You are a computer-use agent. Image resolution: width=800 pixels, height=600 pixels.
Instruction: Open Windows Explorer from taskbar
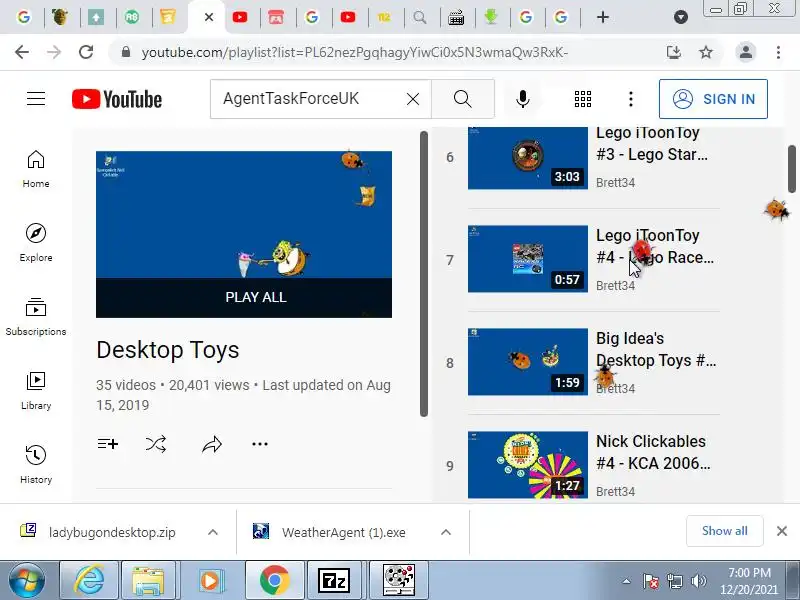147,581
